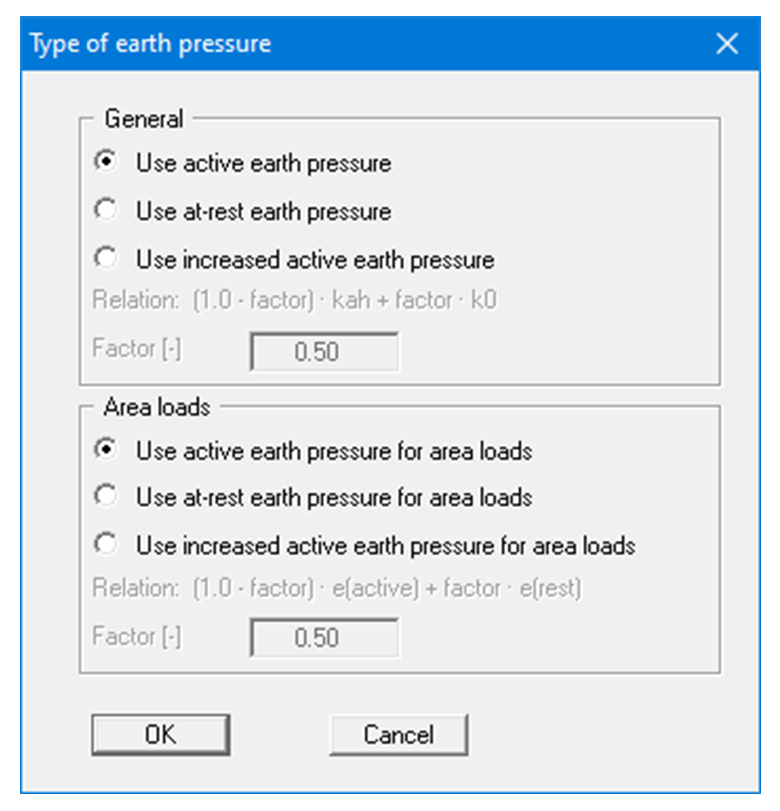Viewport: 780px width, 811px height.
Task: Pick increased active pressure radio in Area loads
Action: pos(104,546)
